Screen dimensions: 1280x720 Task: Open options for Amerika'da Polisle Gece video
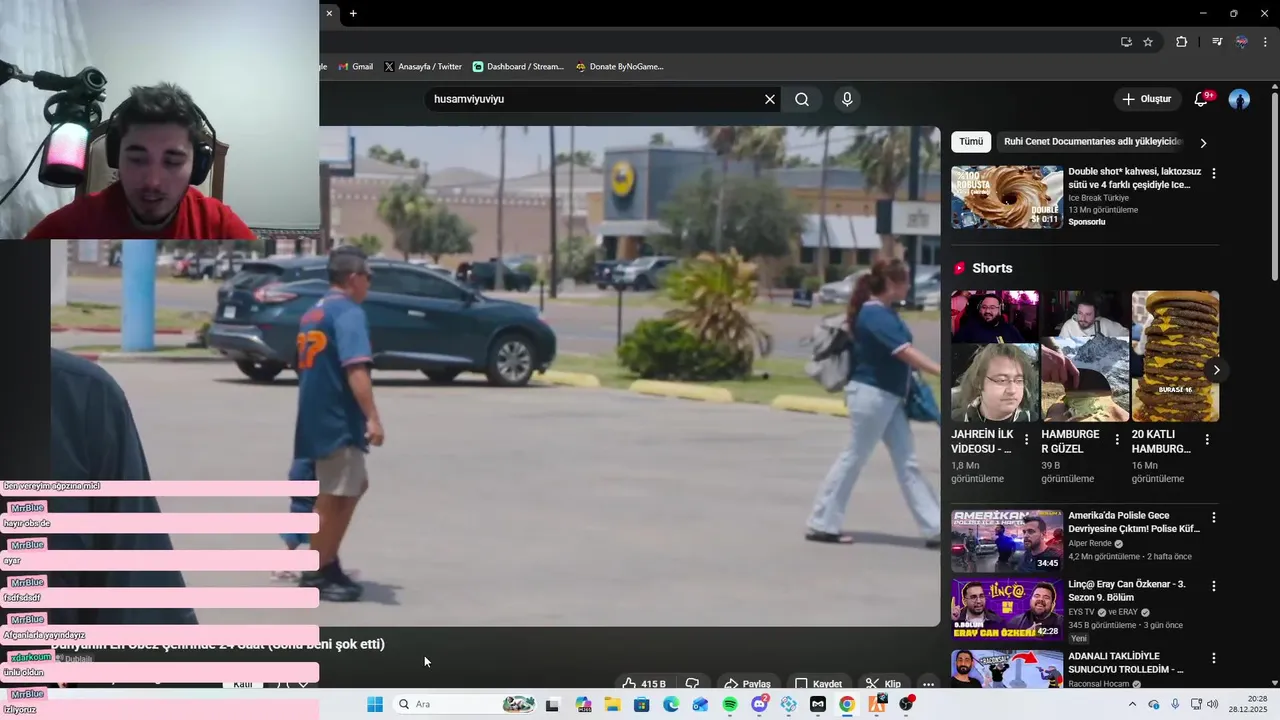point(1214,518)
